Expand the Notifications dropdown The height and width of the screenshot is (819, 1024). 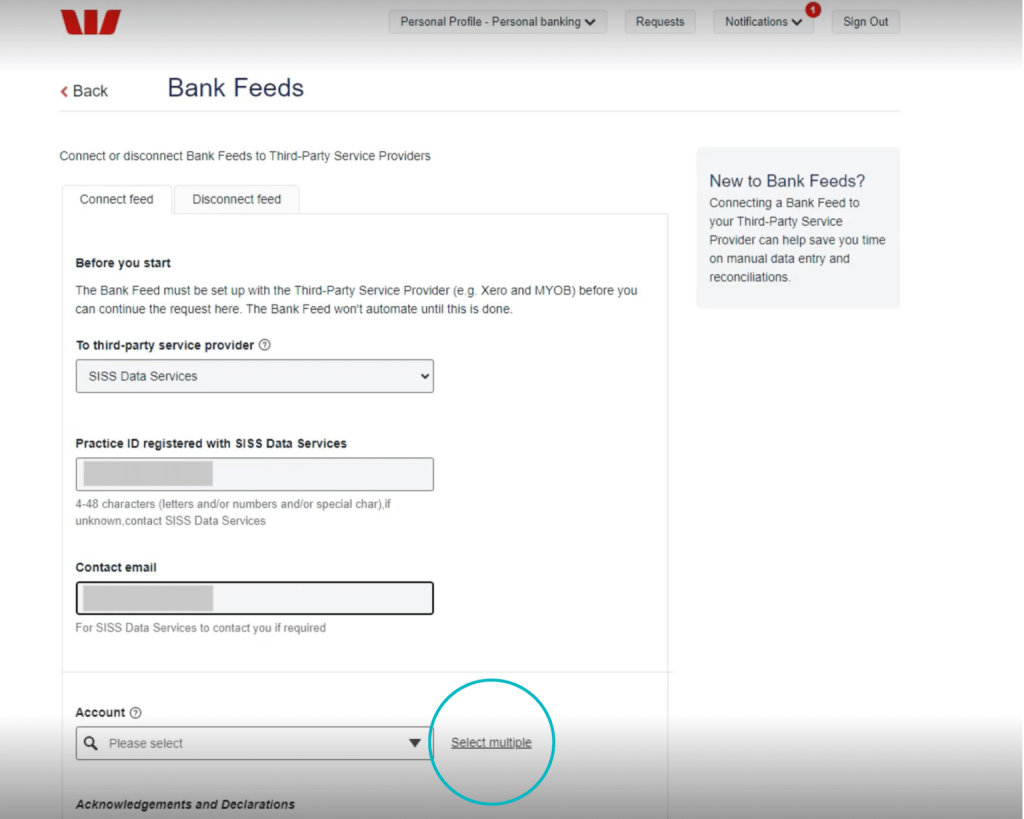point(763,22)
